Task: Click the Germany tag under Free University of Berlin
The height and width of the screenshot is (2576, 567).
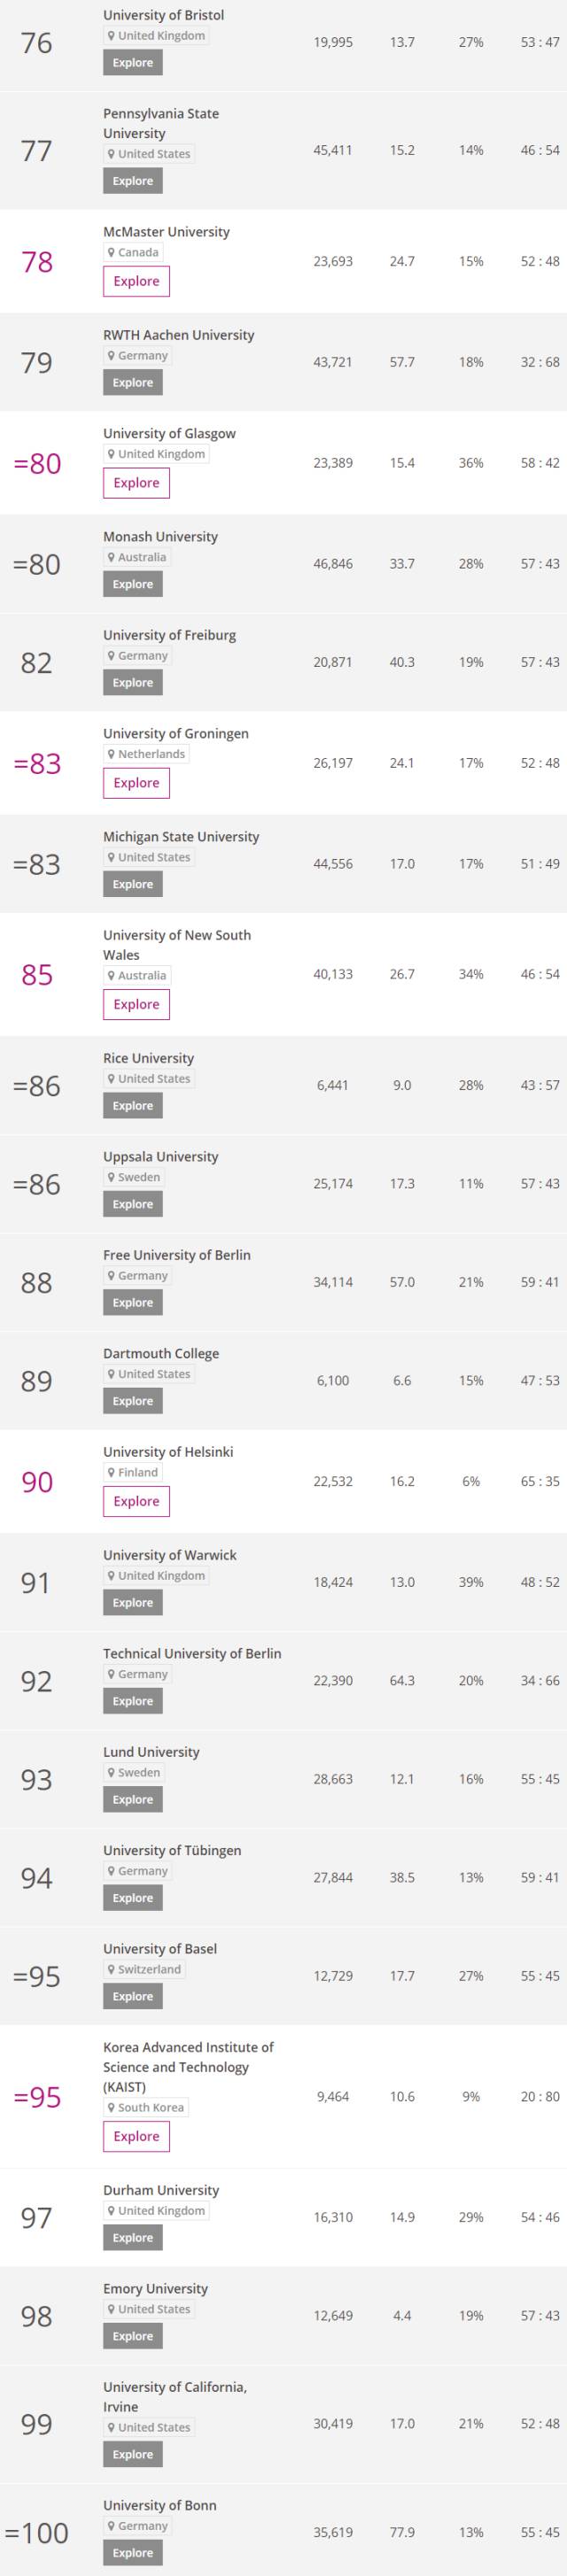Action: click(138, 1276)
